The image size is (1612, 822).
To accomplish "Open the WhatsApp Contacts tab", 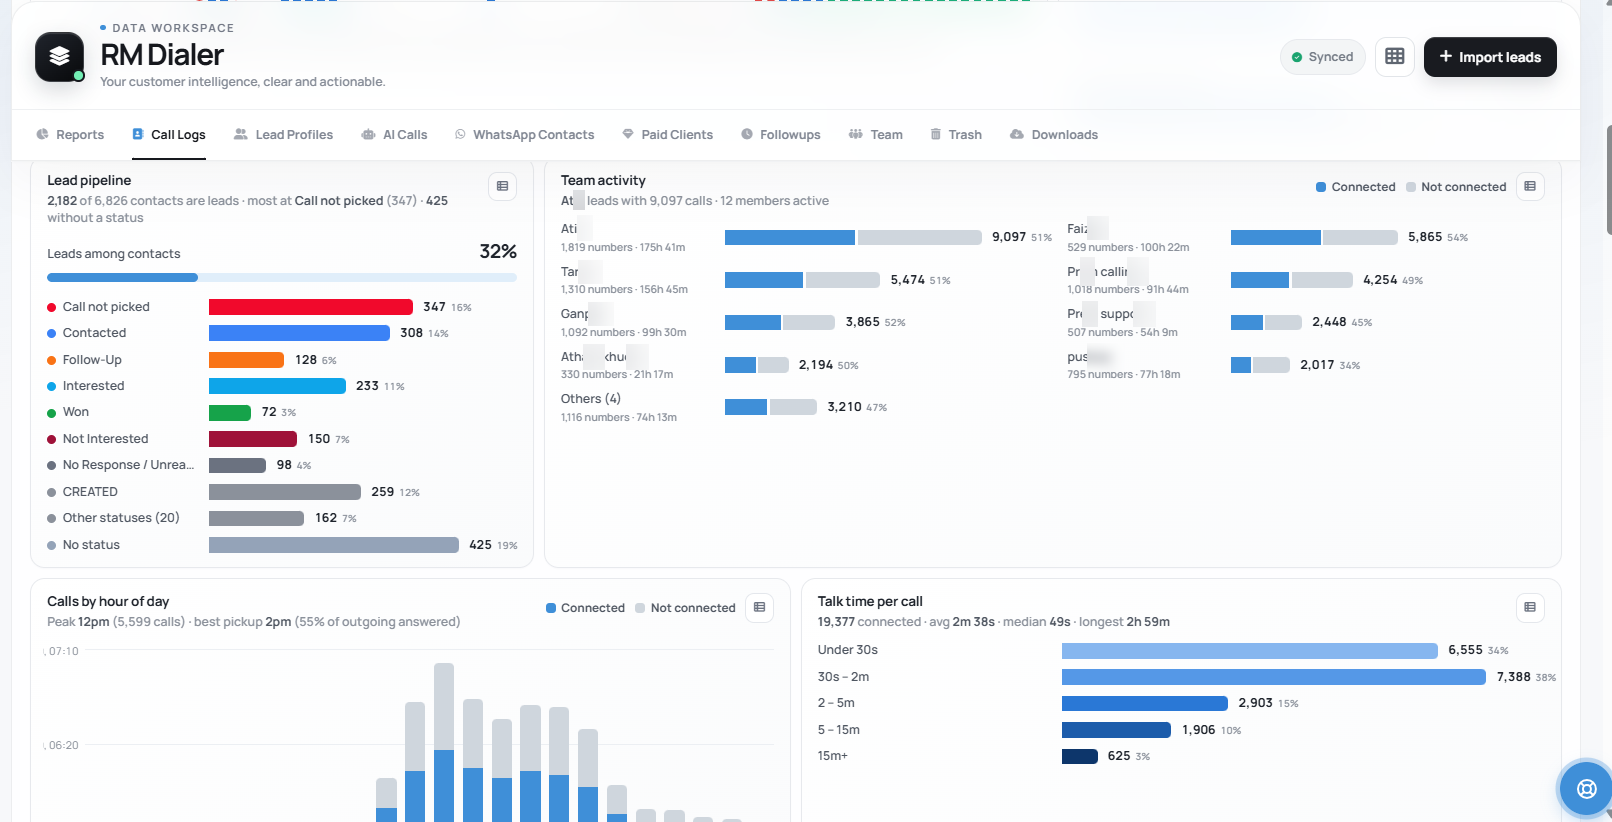I will (x=524, y=135).
